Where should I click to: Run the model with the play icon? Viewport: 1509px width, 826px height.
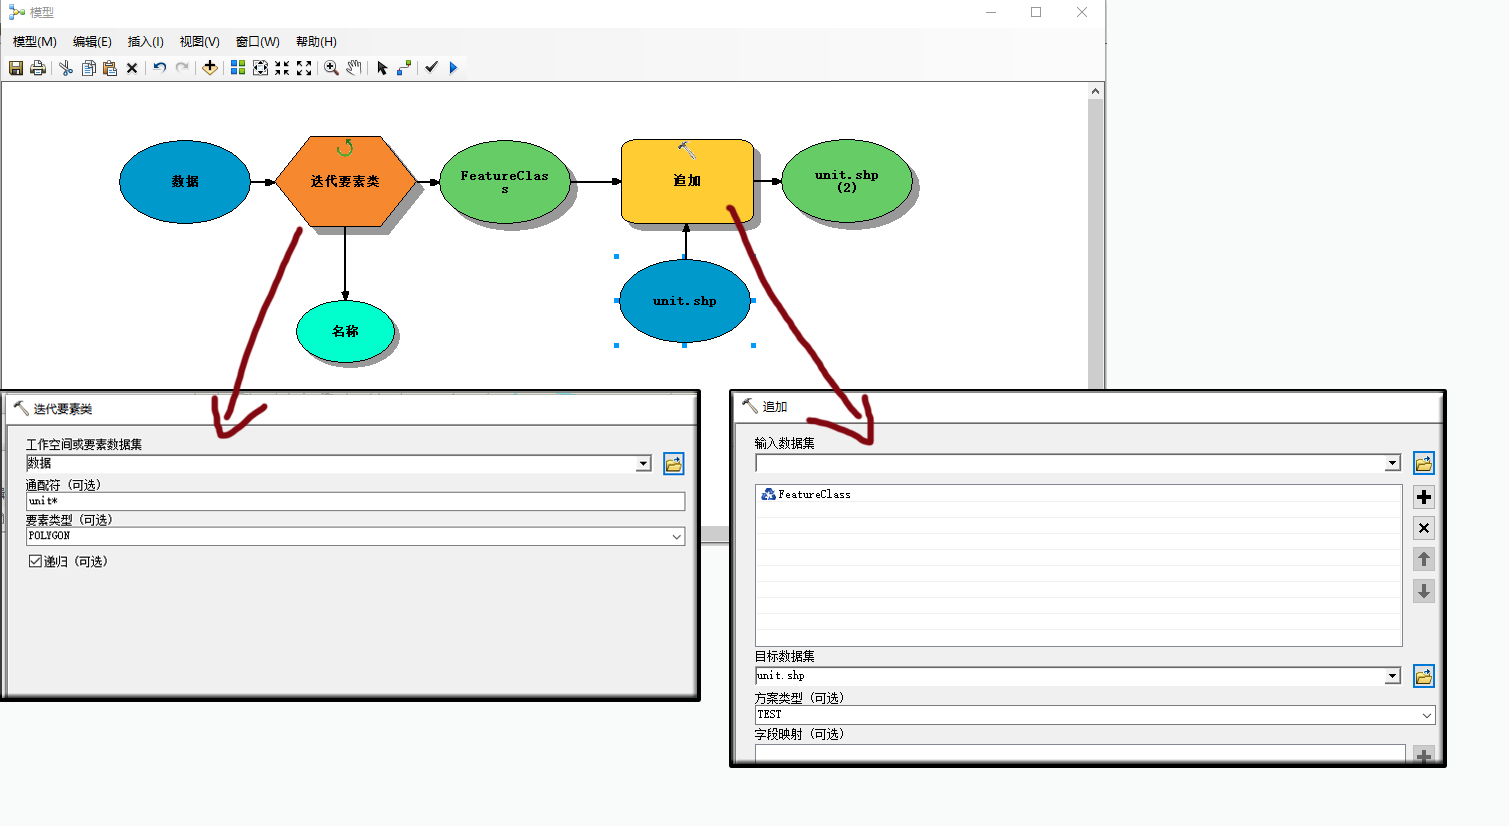tap(454, 68)
